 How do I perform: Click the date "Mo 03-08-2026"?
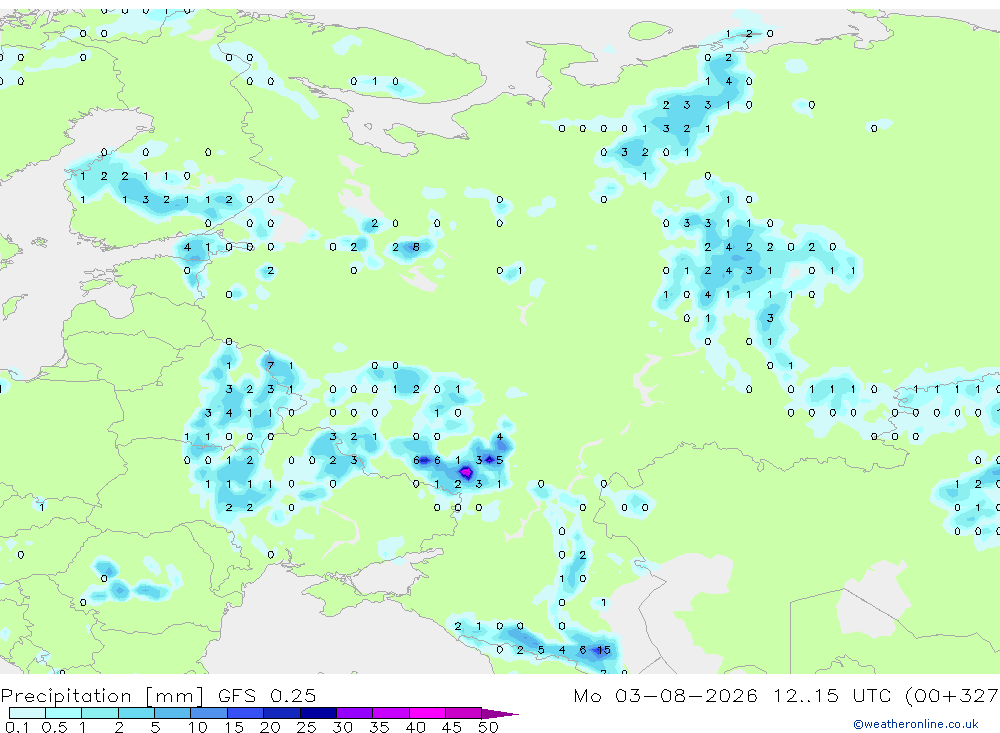[665, 695]
